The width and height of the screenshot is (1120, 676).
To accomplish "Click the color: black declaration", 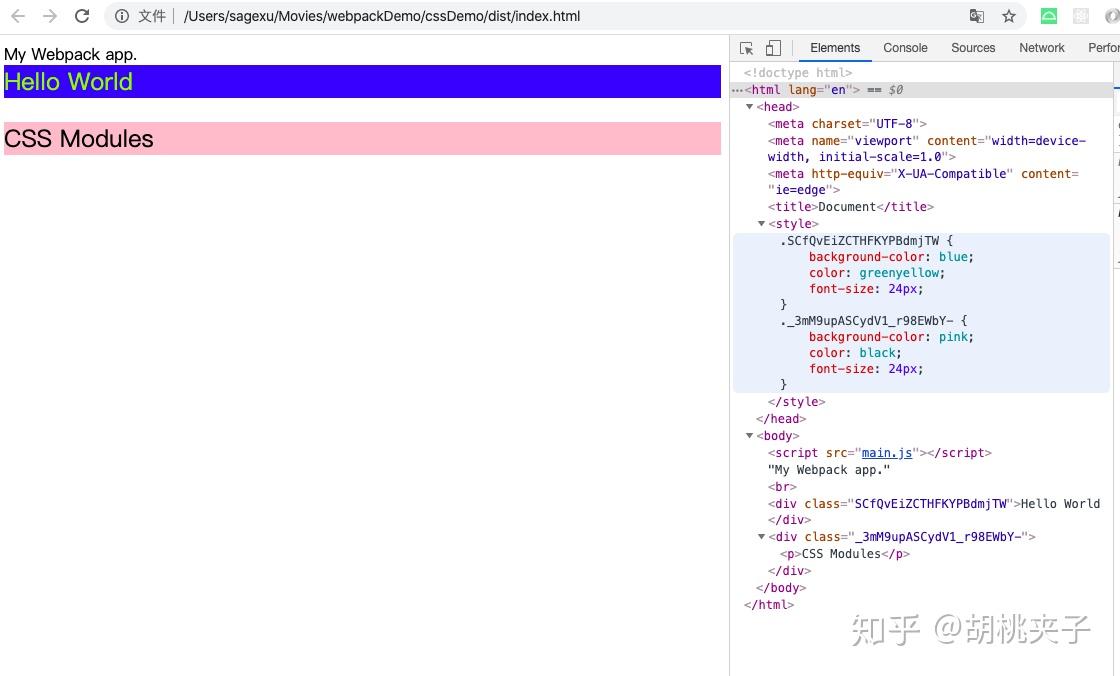I will click(x=855, y=352).
